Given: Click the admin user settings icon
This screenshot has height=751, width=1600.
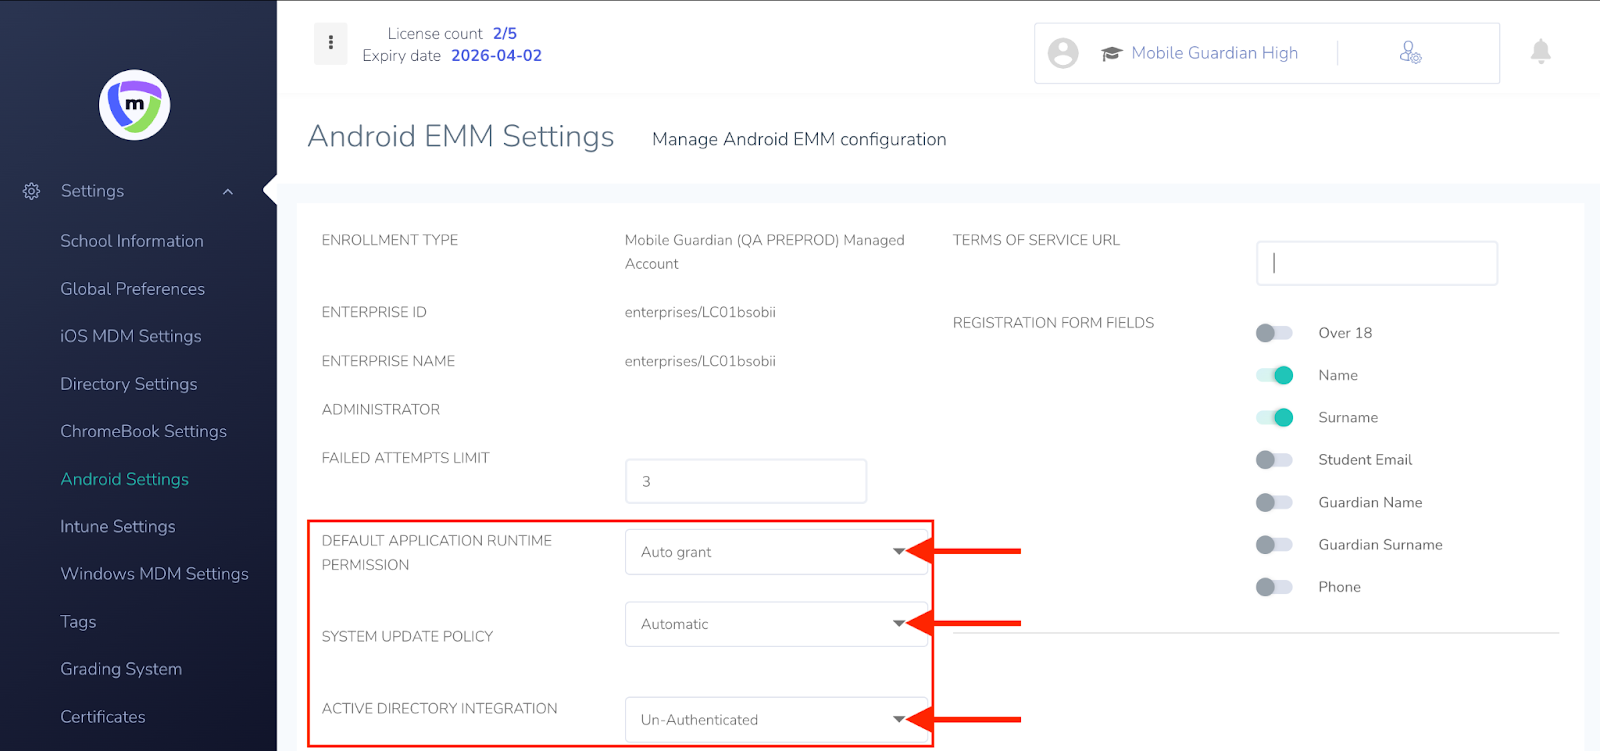Looking at the screenshot, I should [1410, 53].
